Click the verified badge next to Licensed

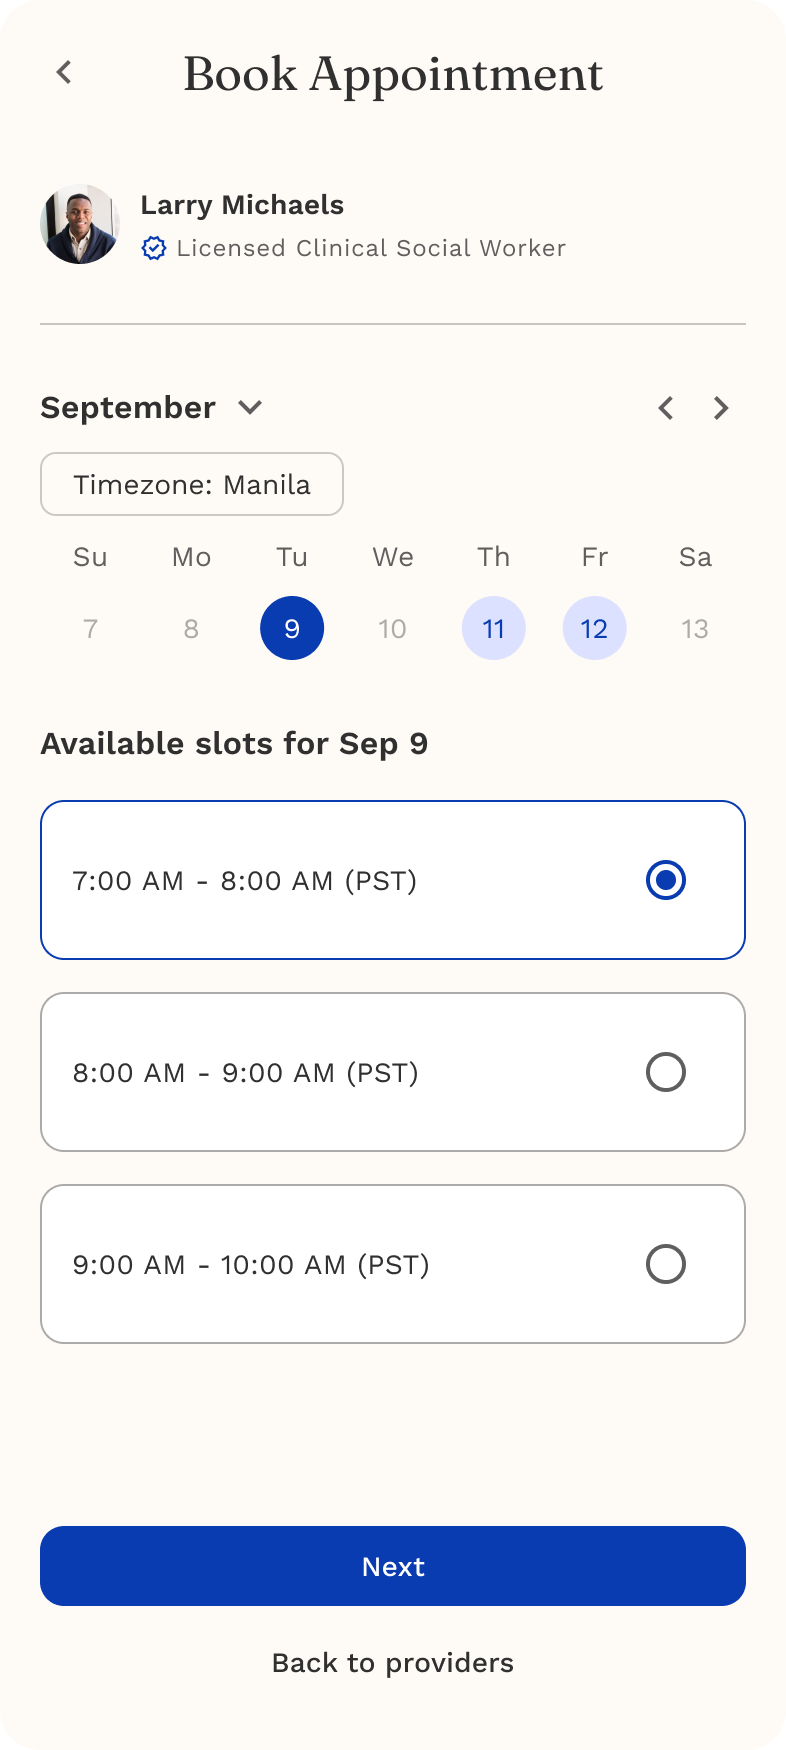(x=154, y=248)
